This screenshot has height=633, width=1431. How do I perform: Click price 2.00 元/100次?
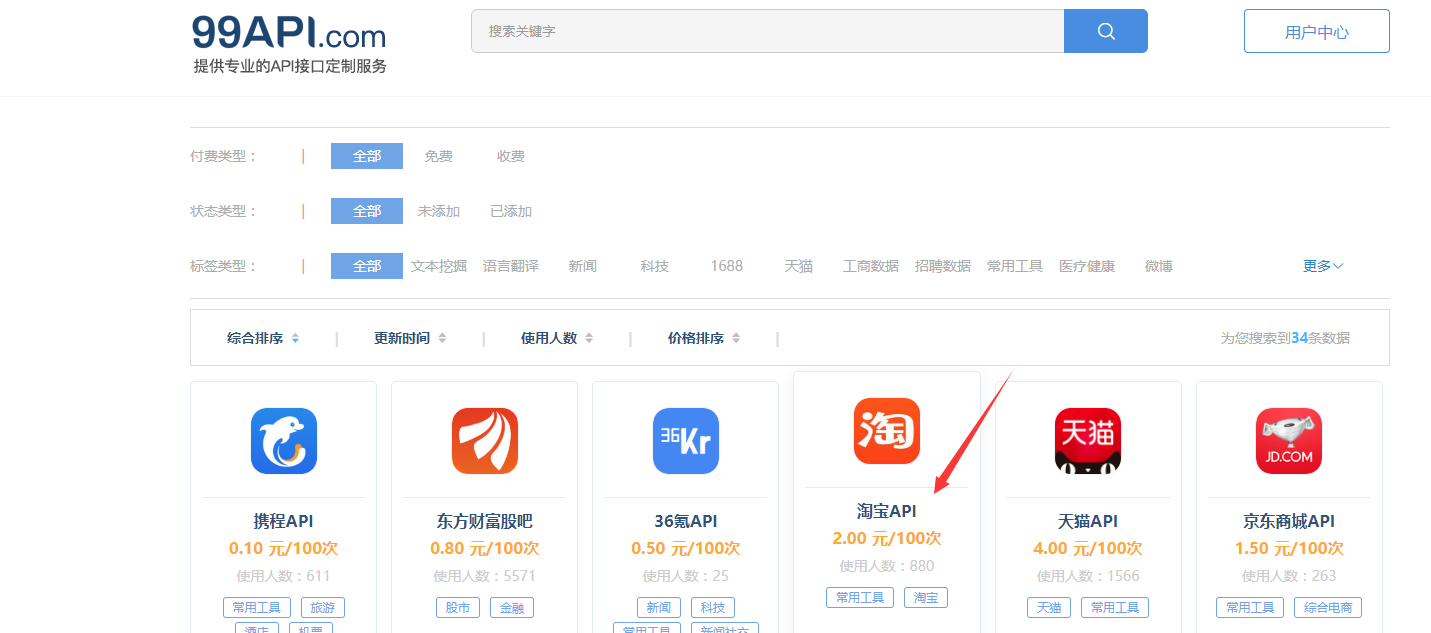(887, 538)
